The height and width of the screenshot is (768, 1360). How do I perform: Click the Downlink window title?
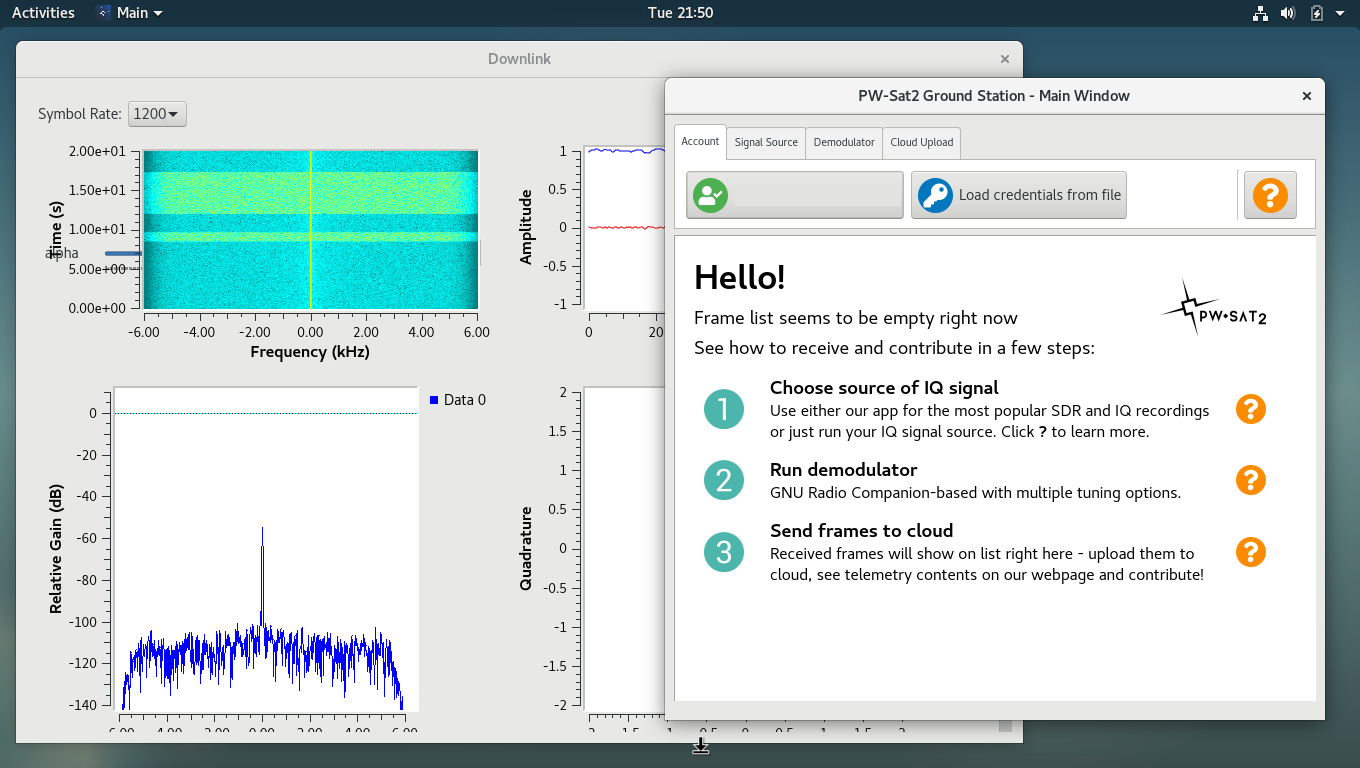(519, 59)
